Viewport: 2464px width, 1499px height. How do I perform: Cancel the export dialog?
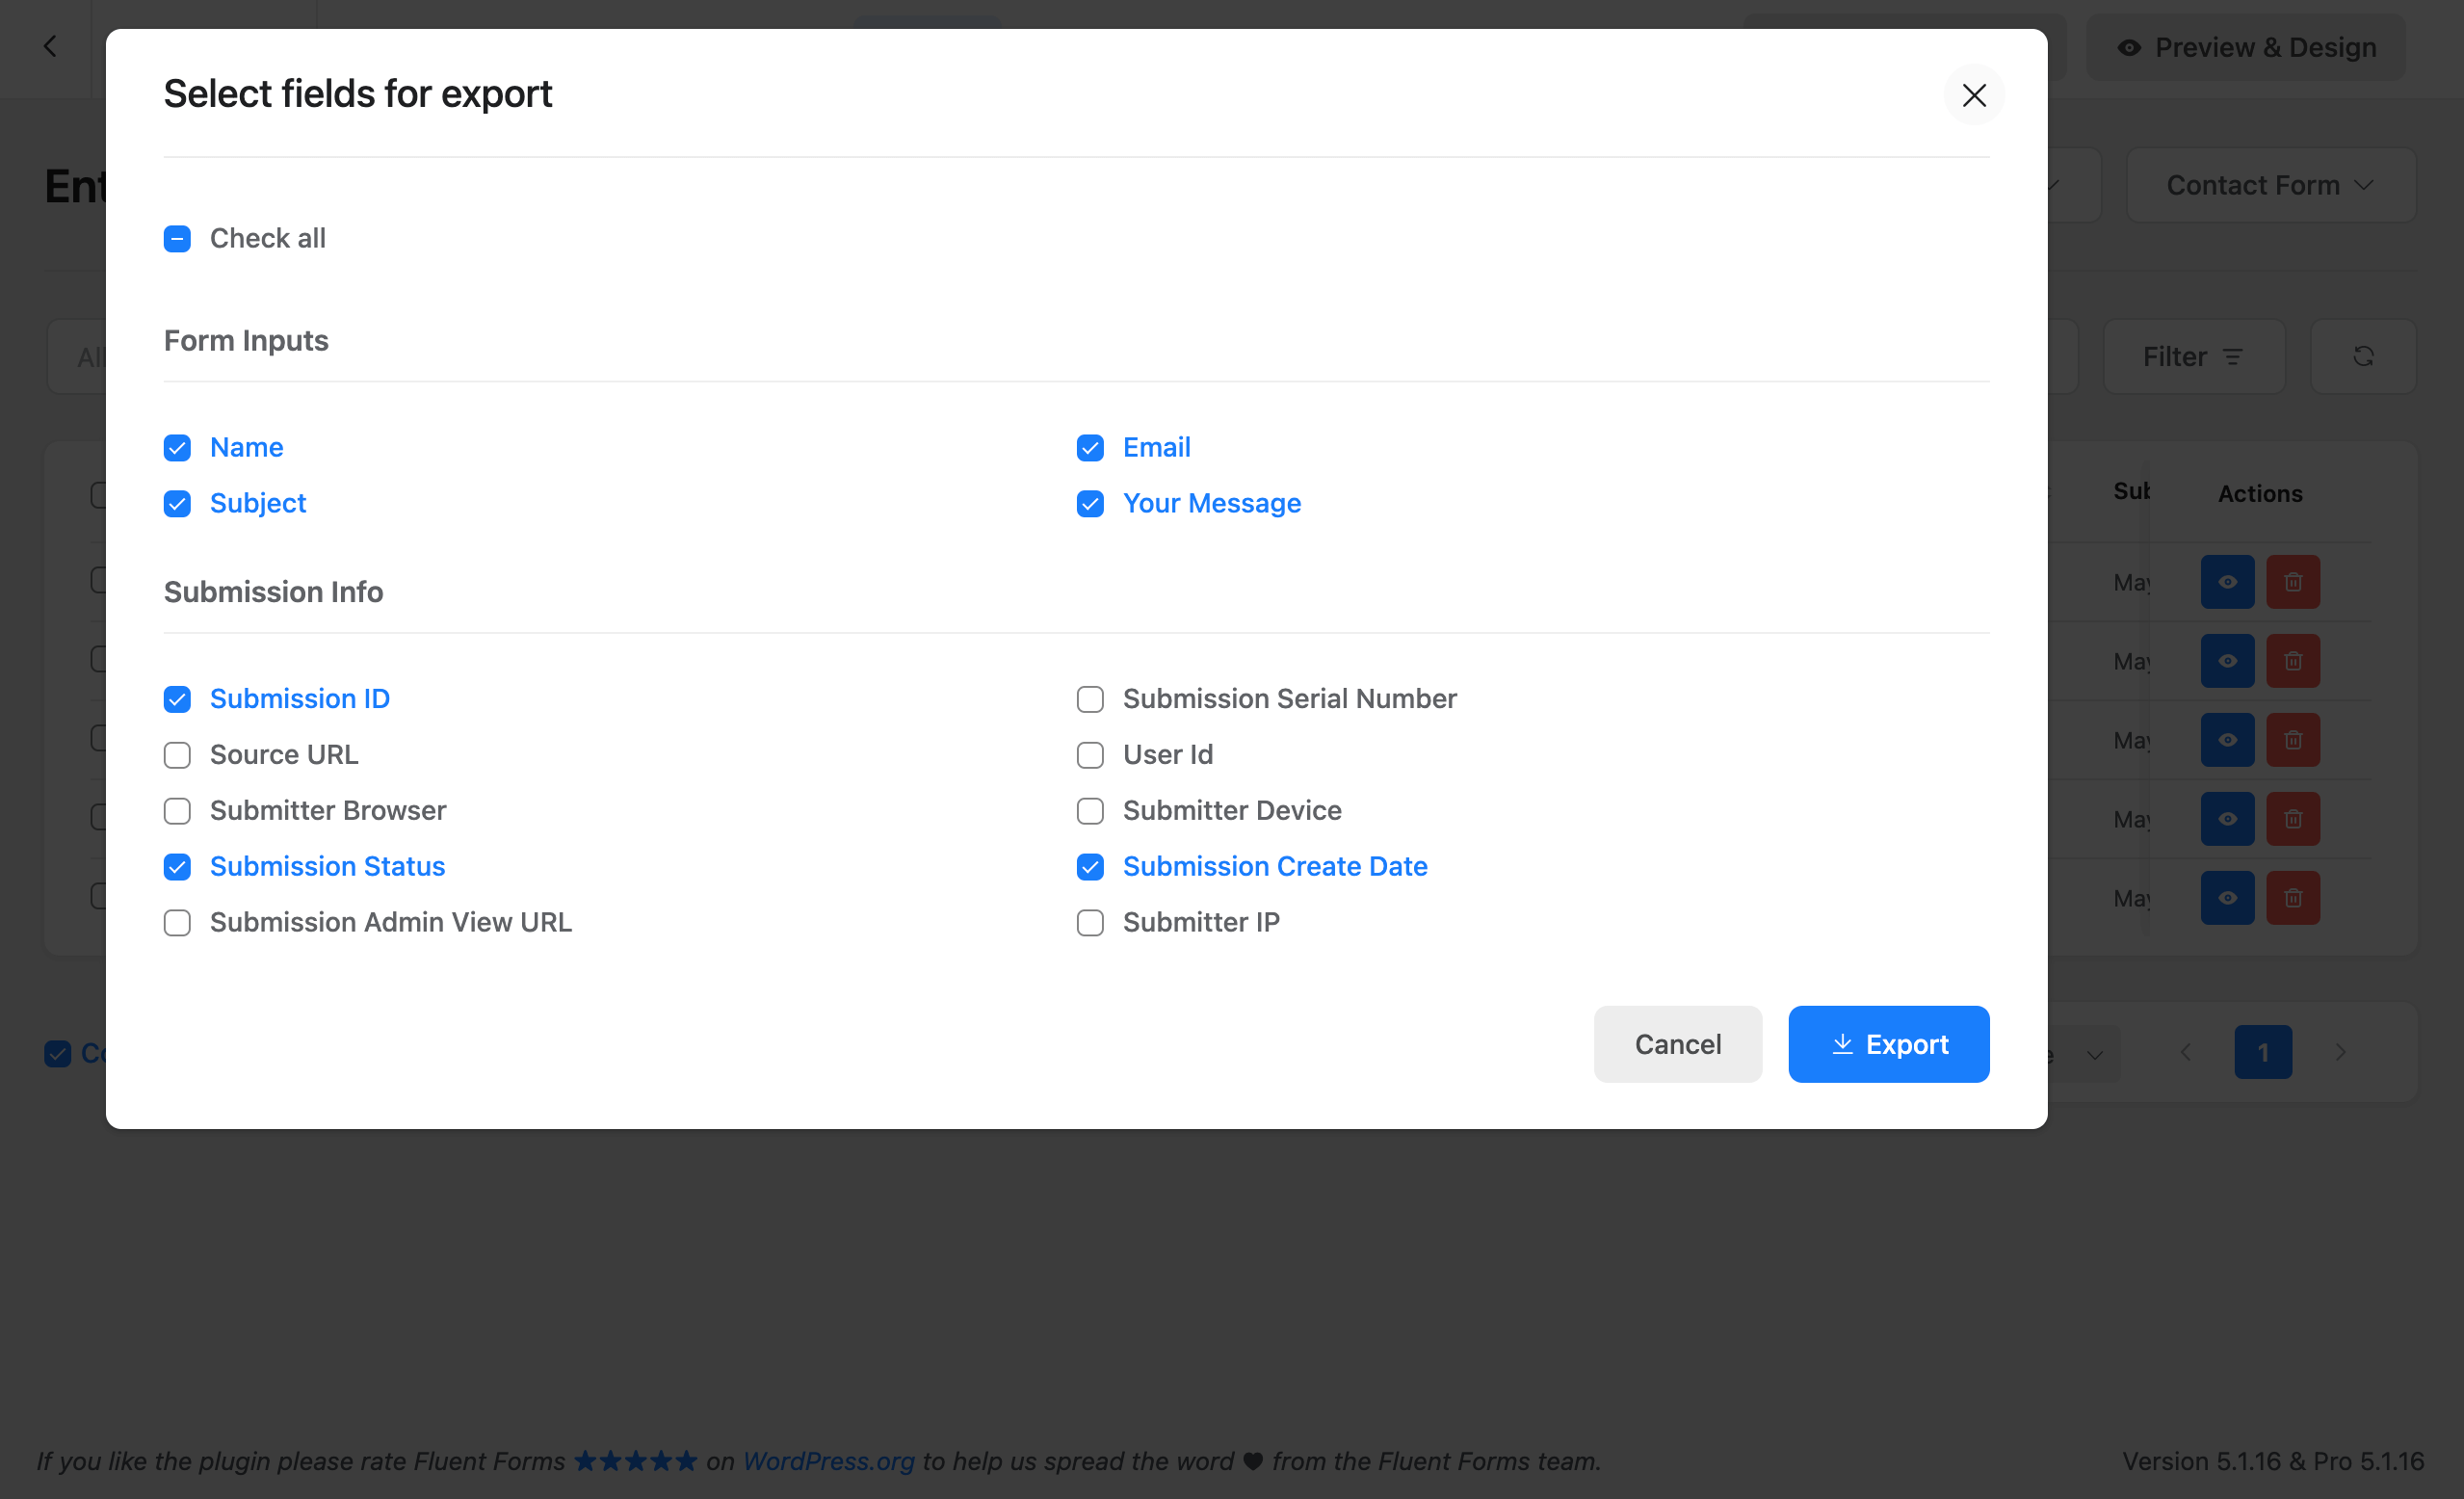point(1677,1043)
